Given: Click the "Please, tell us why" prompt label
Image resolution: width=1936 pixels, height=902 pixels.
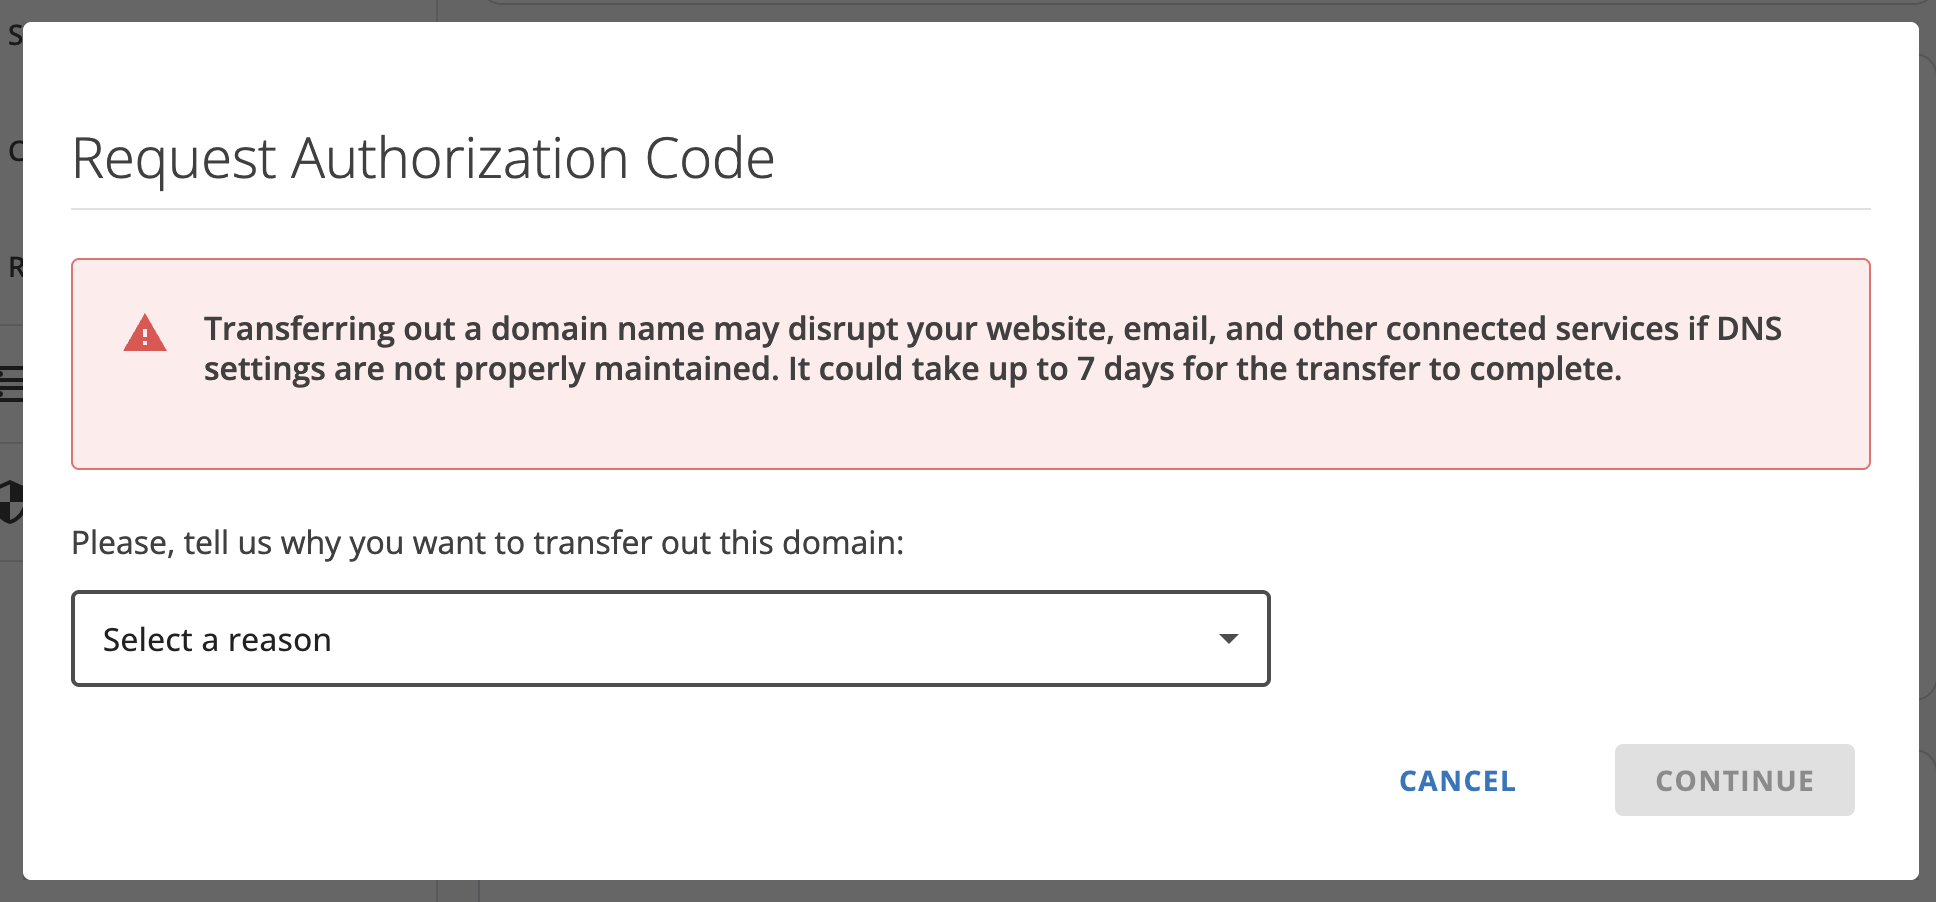Looking at the screenshot, I should (x=487, y=543).
